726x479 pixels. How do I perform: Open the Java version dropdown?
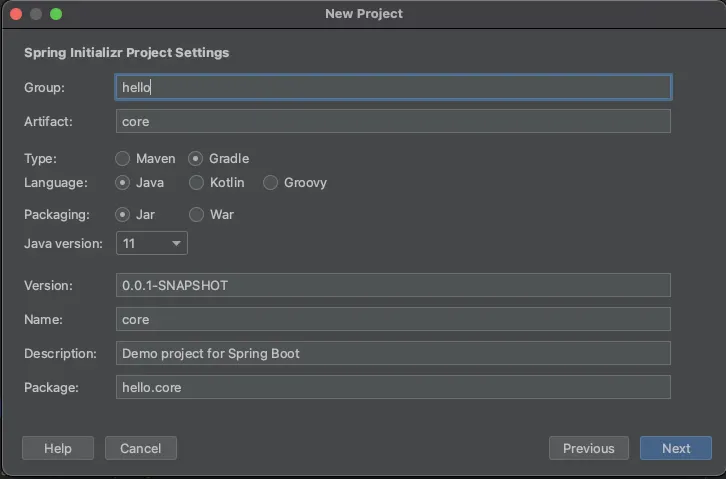click(x=152, y=243)
